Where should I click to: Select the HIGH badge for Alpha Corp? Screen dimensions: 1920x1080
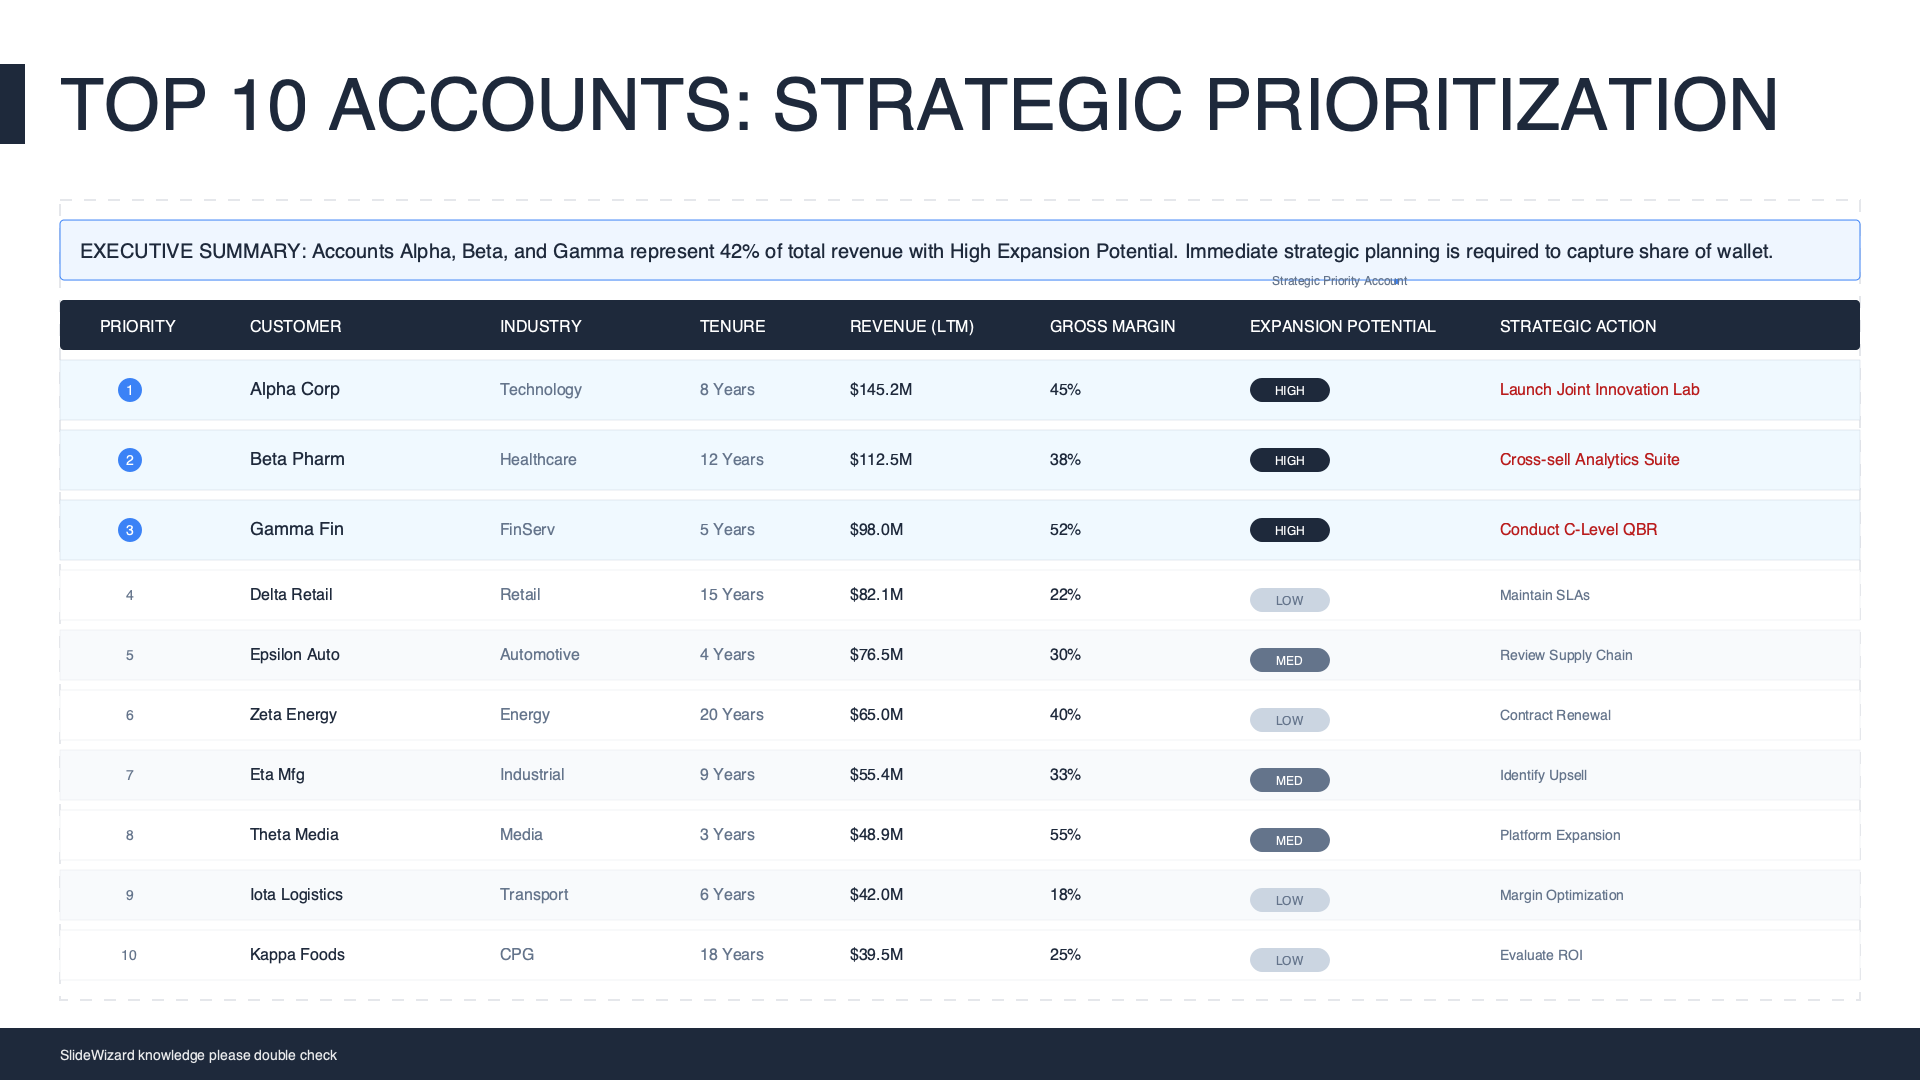(1289, 390)
